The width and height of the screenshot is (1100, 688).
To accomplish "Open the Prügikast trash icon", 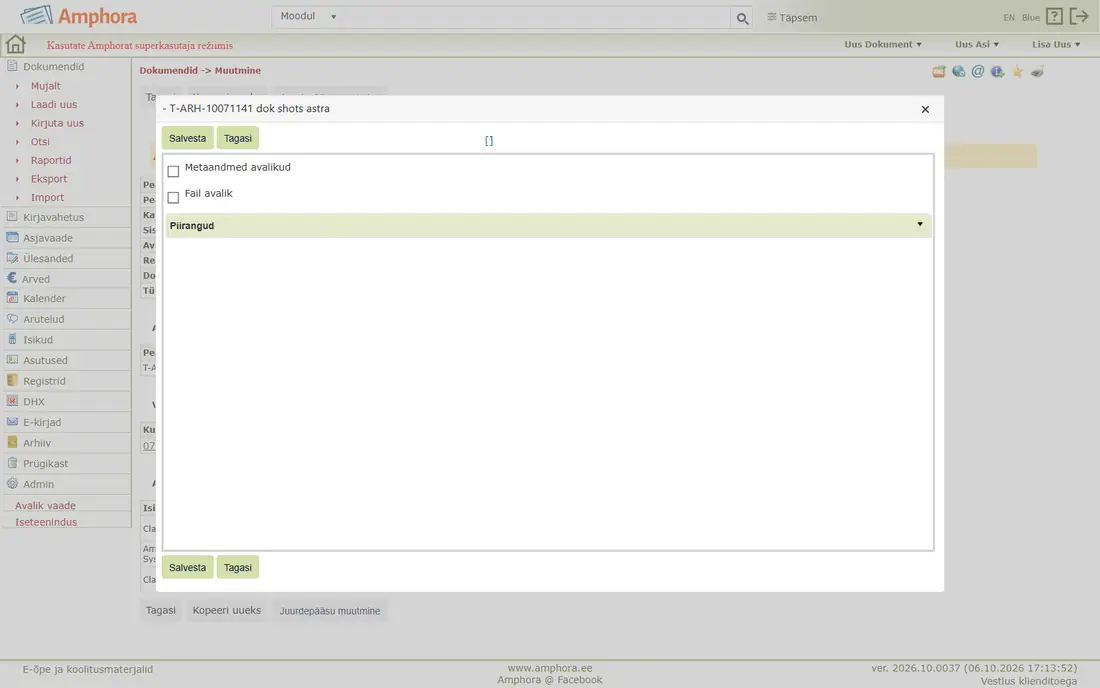I will point(12,463).
